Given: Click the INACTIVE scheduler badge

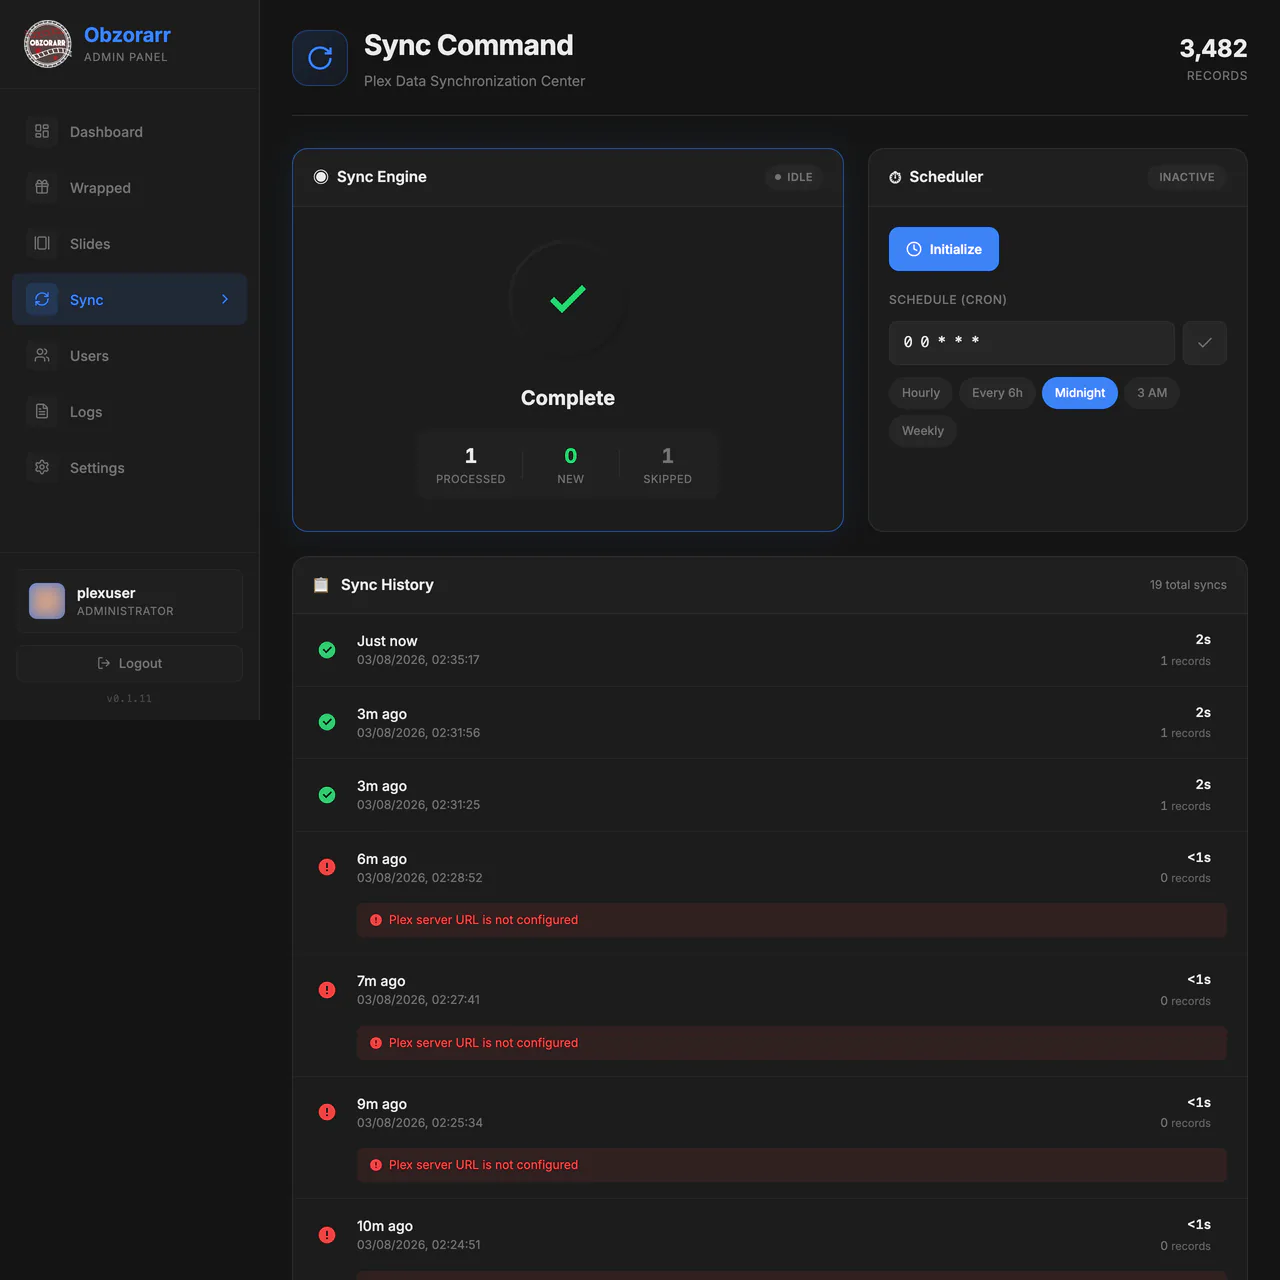Looking at the screenshot, I should click(1187, 177).
